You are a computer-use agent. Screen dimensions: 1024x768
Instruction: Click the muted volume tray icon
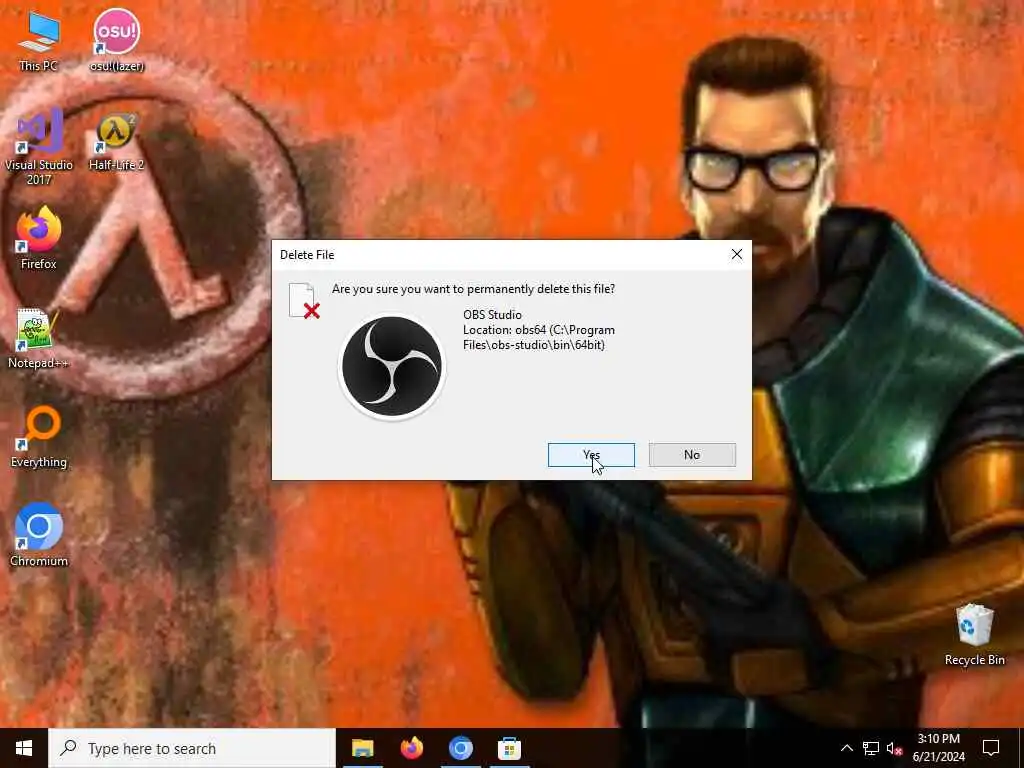(x=894, y=748)
